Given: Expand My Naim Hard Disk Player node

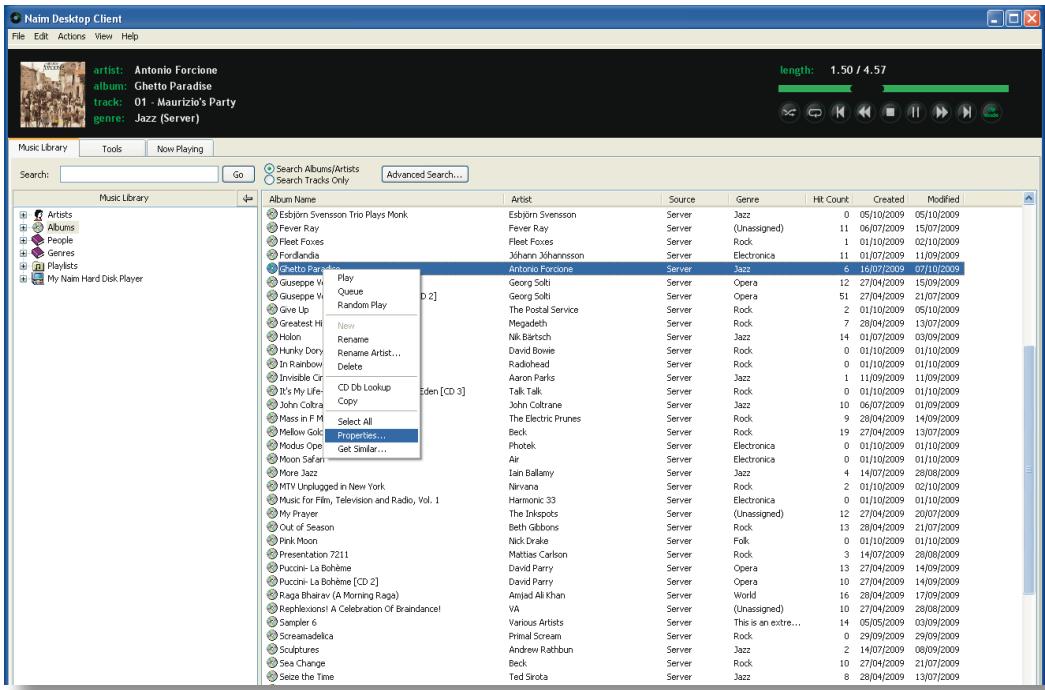Looking at the screenshot, I should [x=23, y=279].
